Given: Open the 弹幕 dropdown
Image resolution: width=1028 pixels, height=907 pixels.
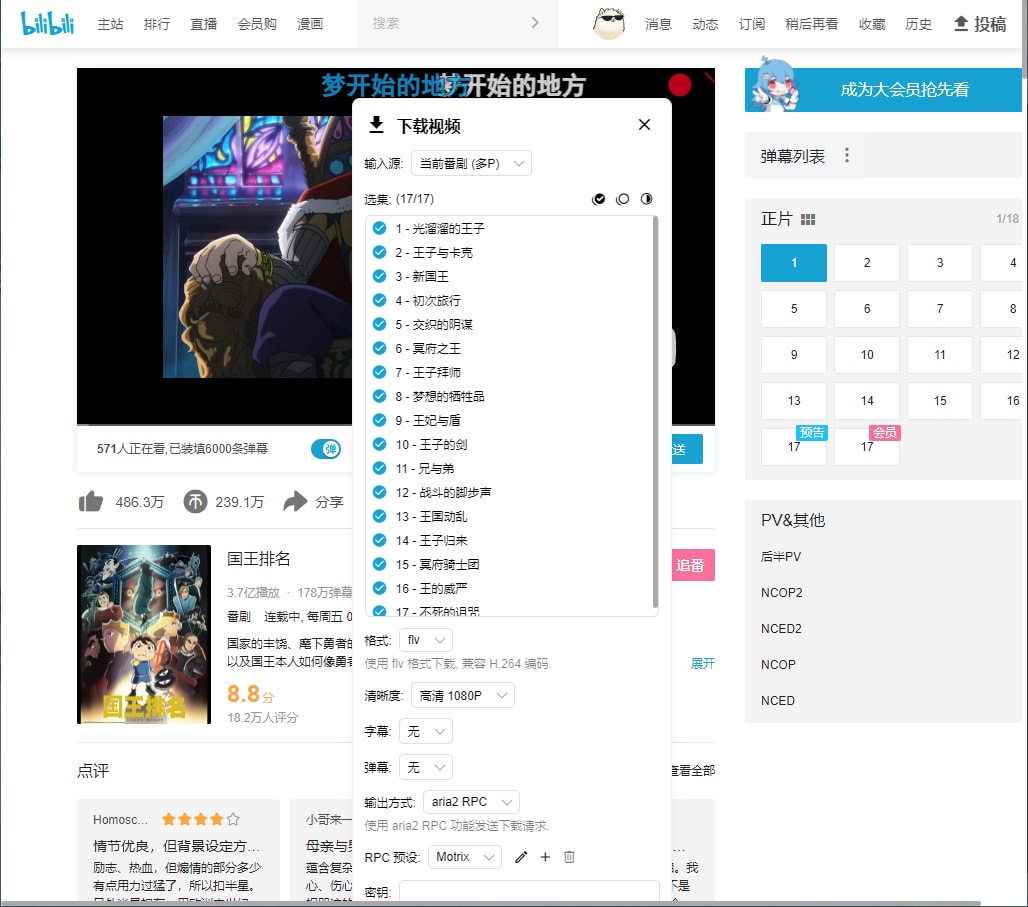Looking at the screenshot, I should tap(425, 767).
